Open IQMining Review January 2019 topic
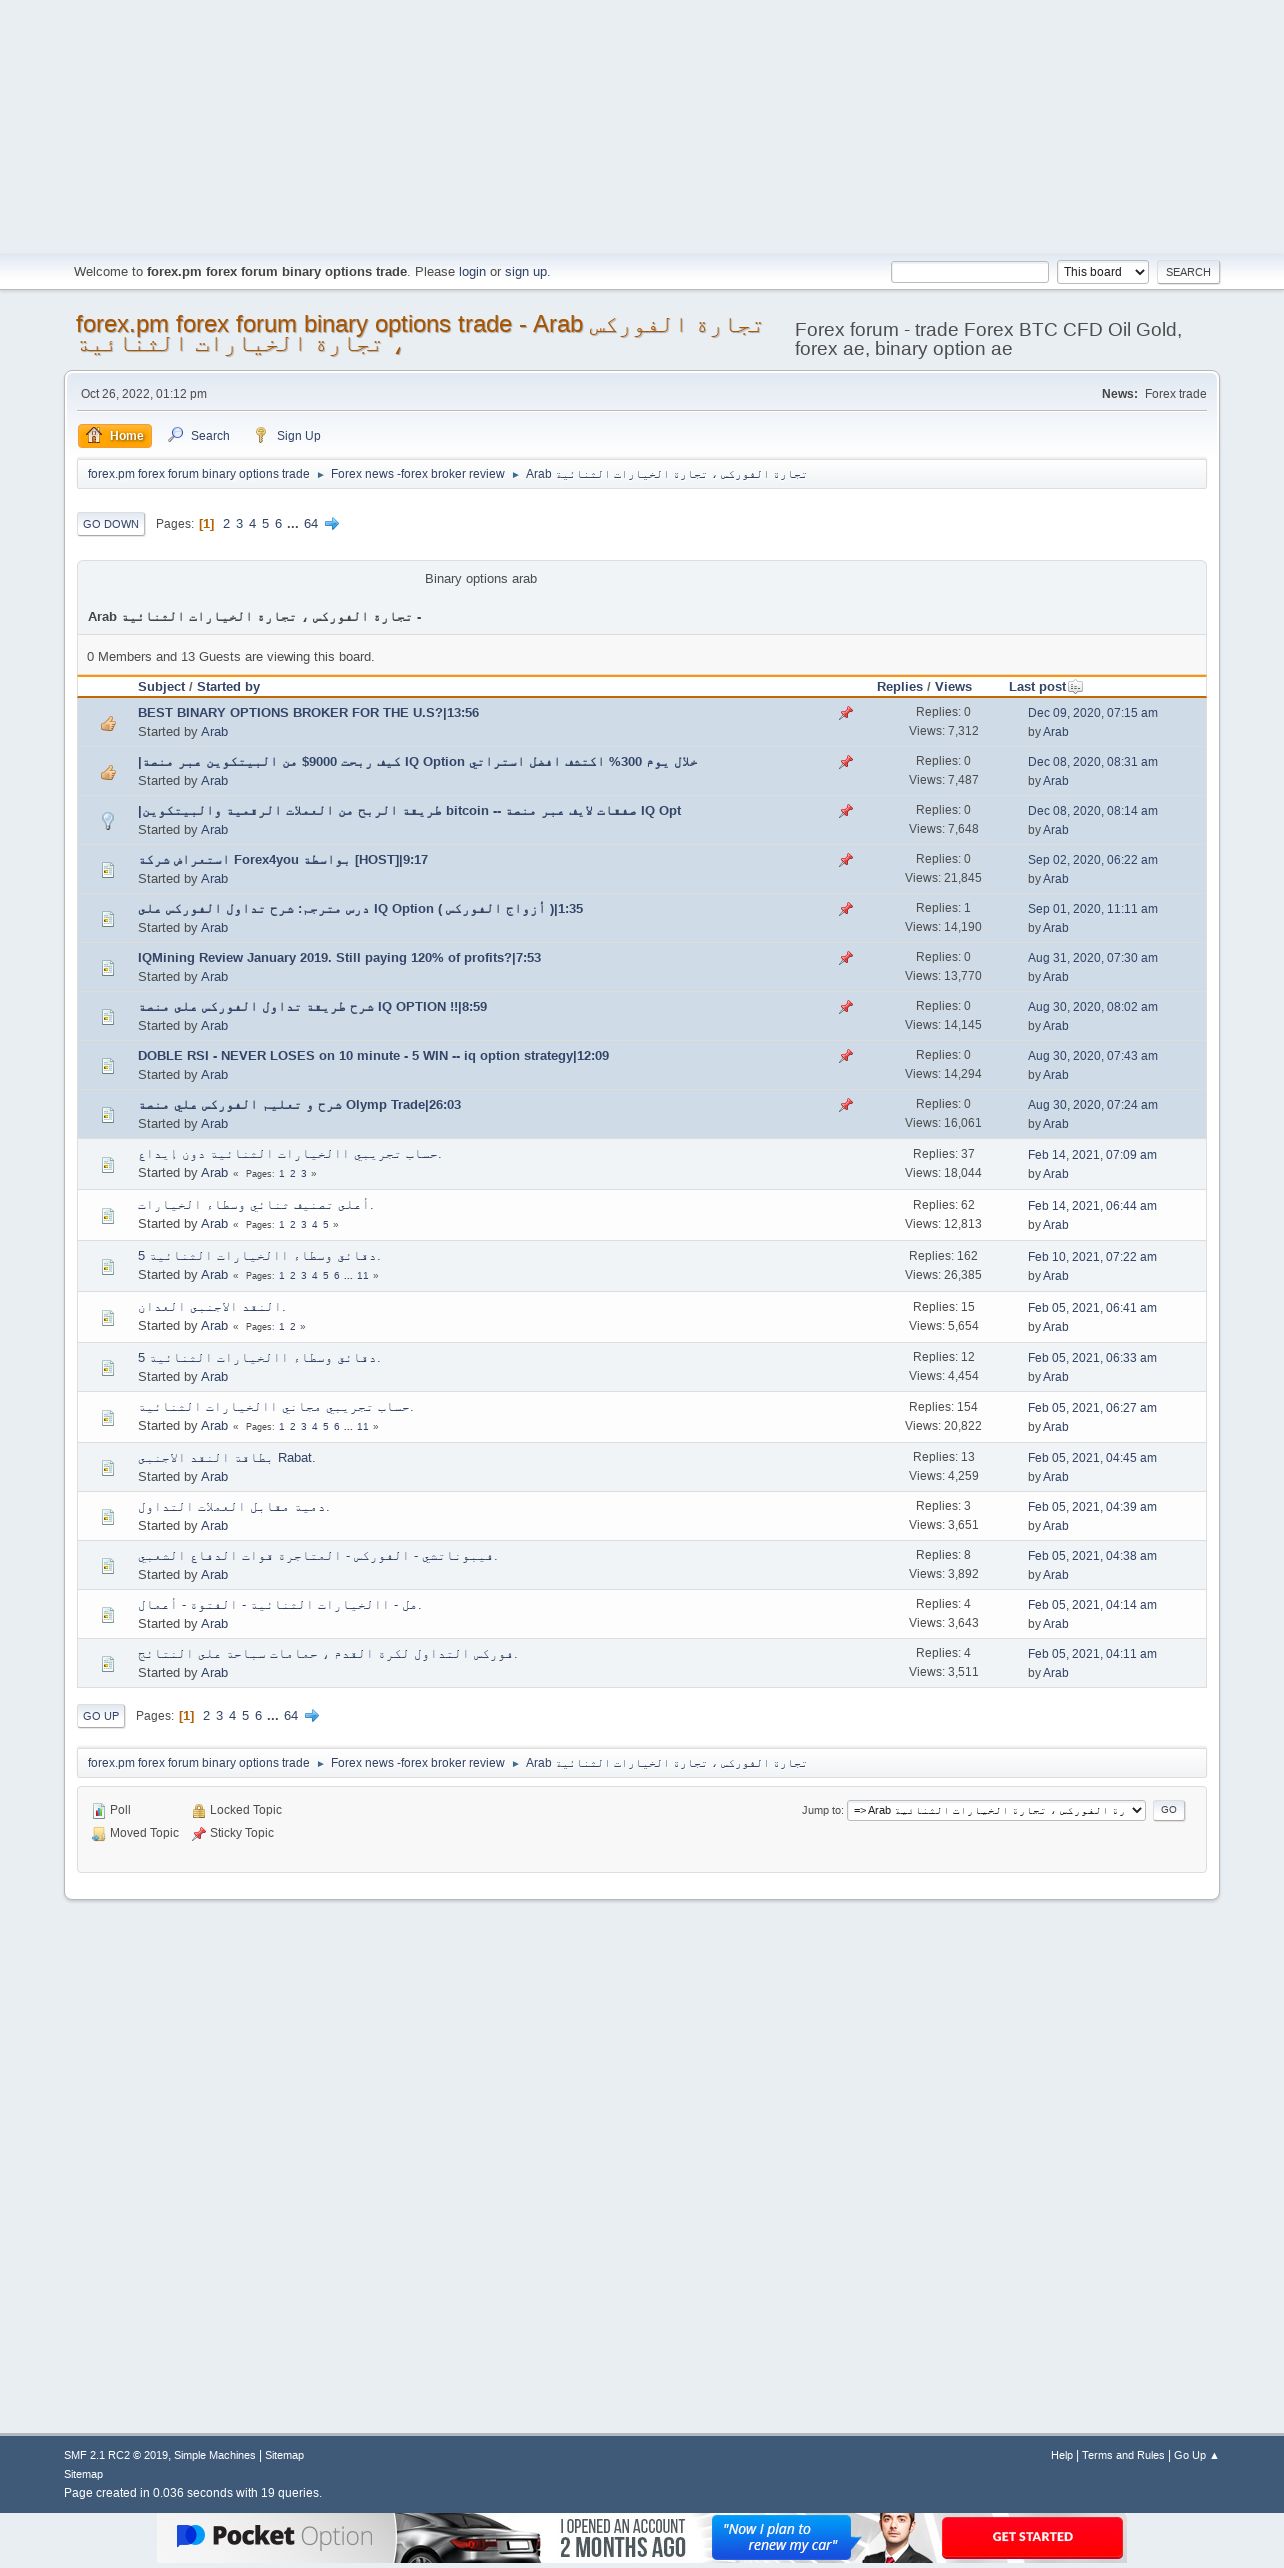Screen dimensions: 1284x2568 tap(339, 958)
